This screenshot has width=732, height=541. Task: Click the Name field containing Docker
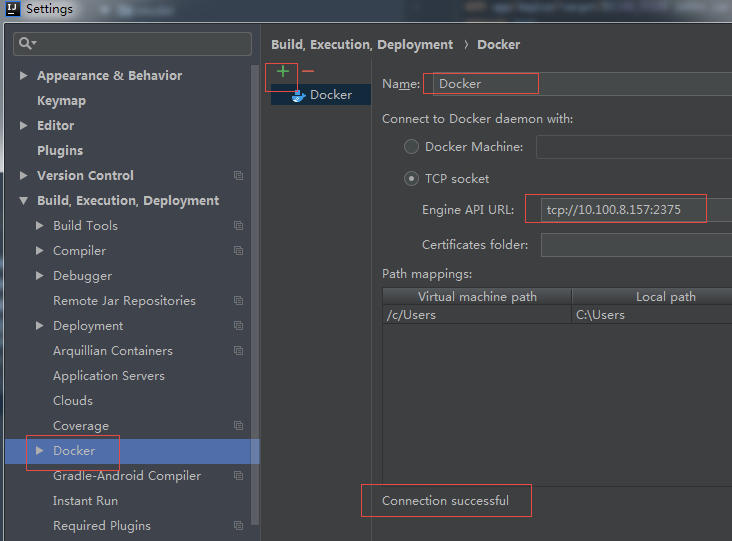(x=582, y=84)
